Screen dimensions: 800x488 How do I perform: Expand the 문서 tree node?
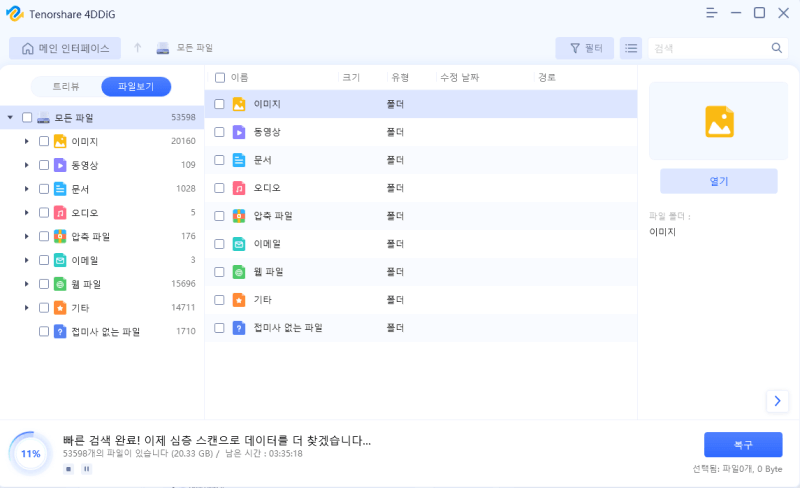(27, 189)
